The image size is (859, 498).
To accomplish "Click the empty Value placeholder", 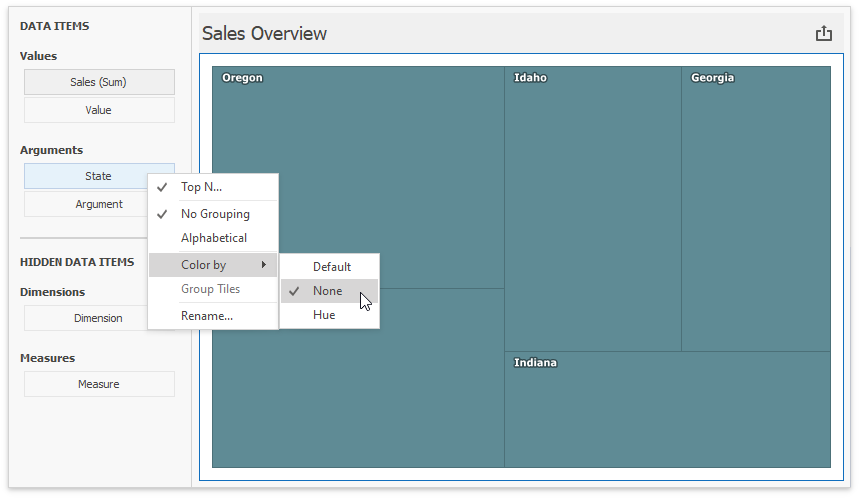I will coord(99,110).
